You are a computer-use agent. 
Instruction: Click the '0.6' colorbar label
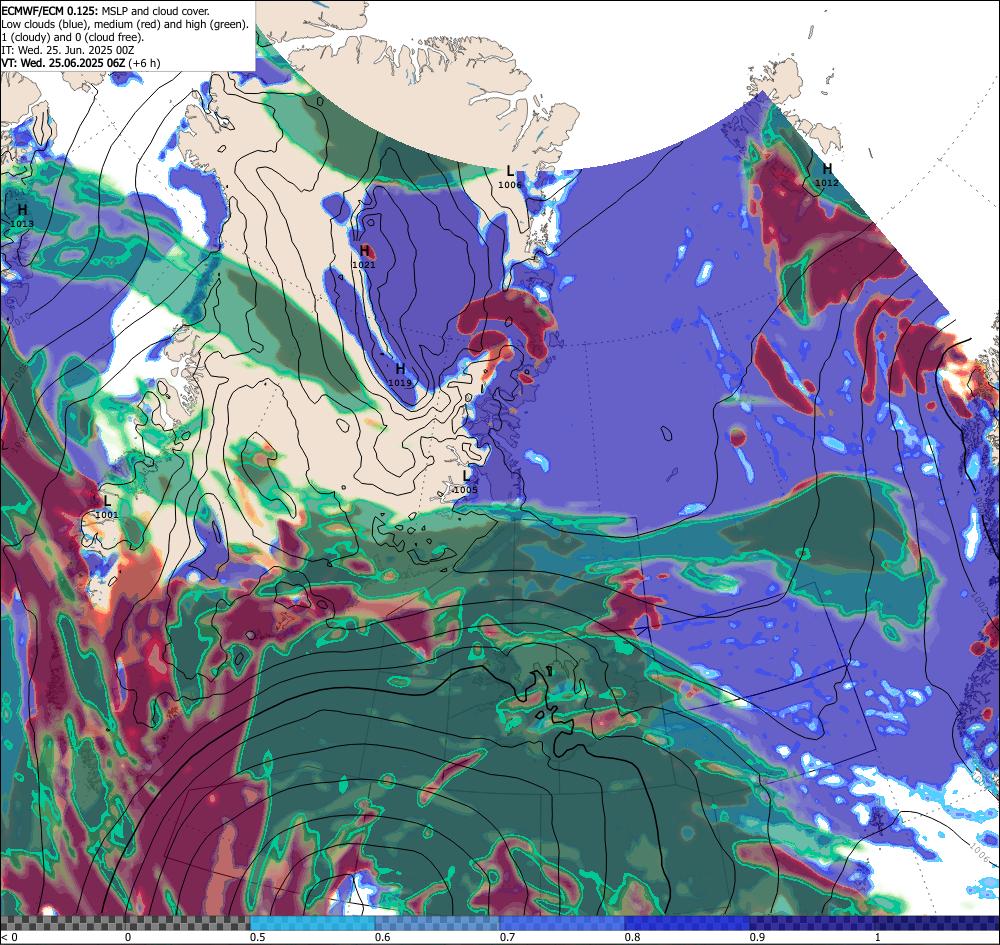point(383,937)
